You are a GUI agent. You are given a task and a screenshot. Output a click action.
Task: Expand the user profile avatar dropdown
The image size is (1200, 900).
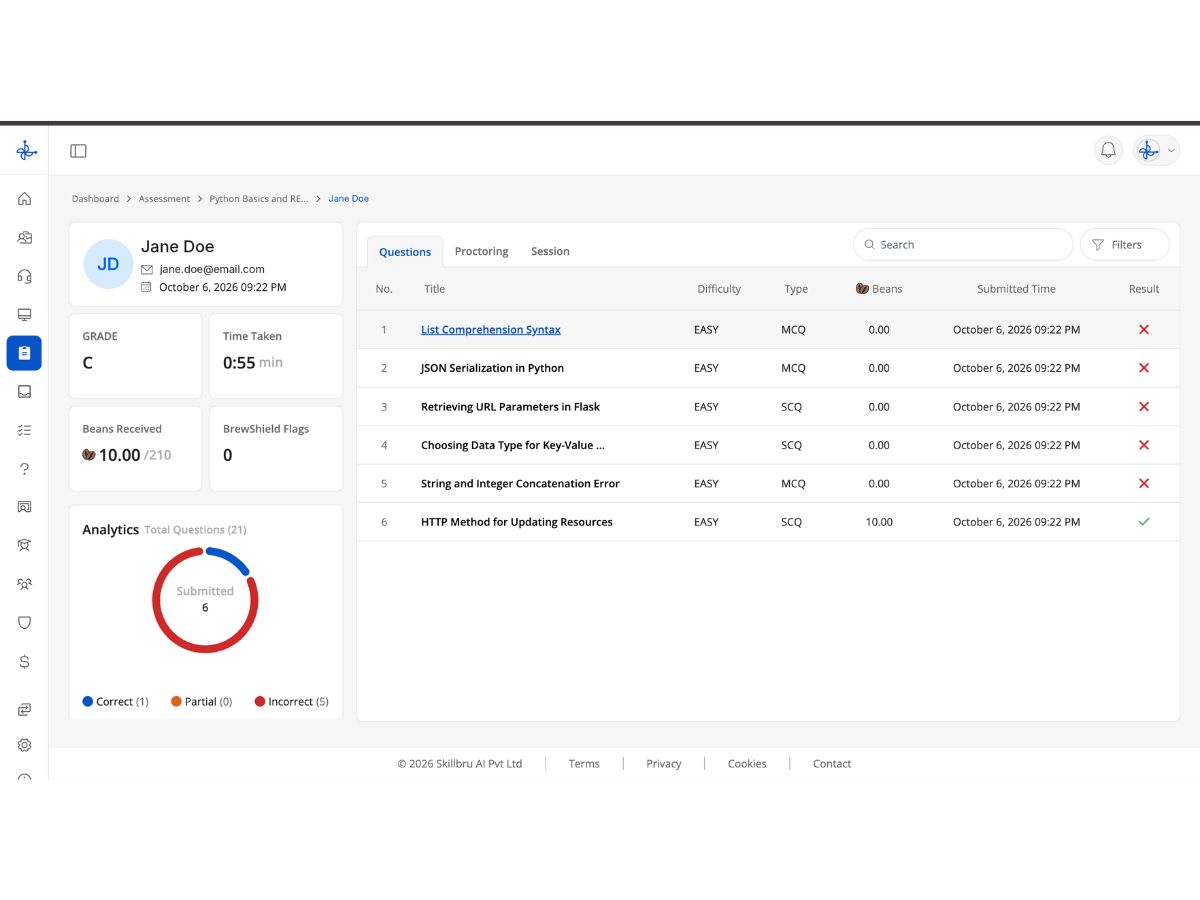tap(1157, 150)
